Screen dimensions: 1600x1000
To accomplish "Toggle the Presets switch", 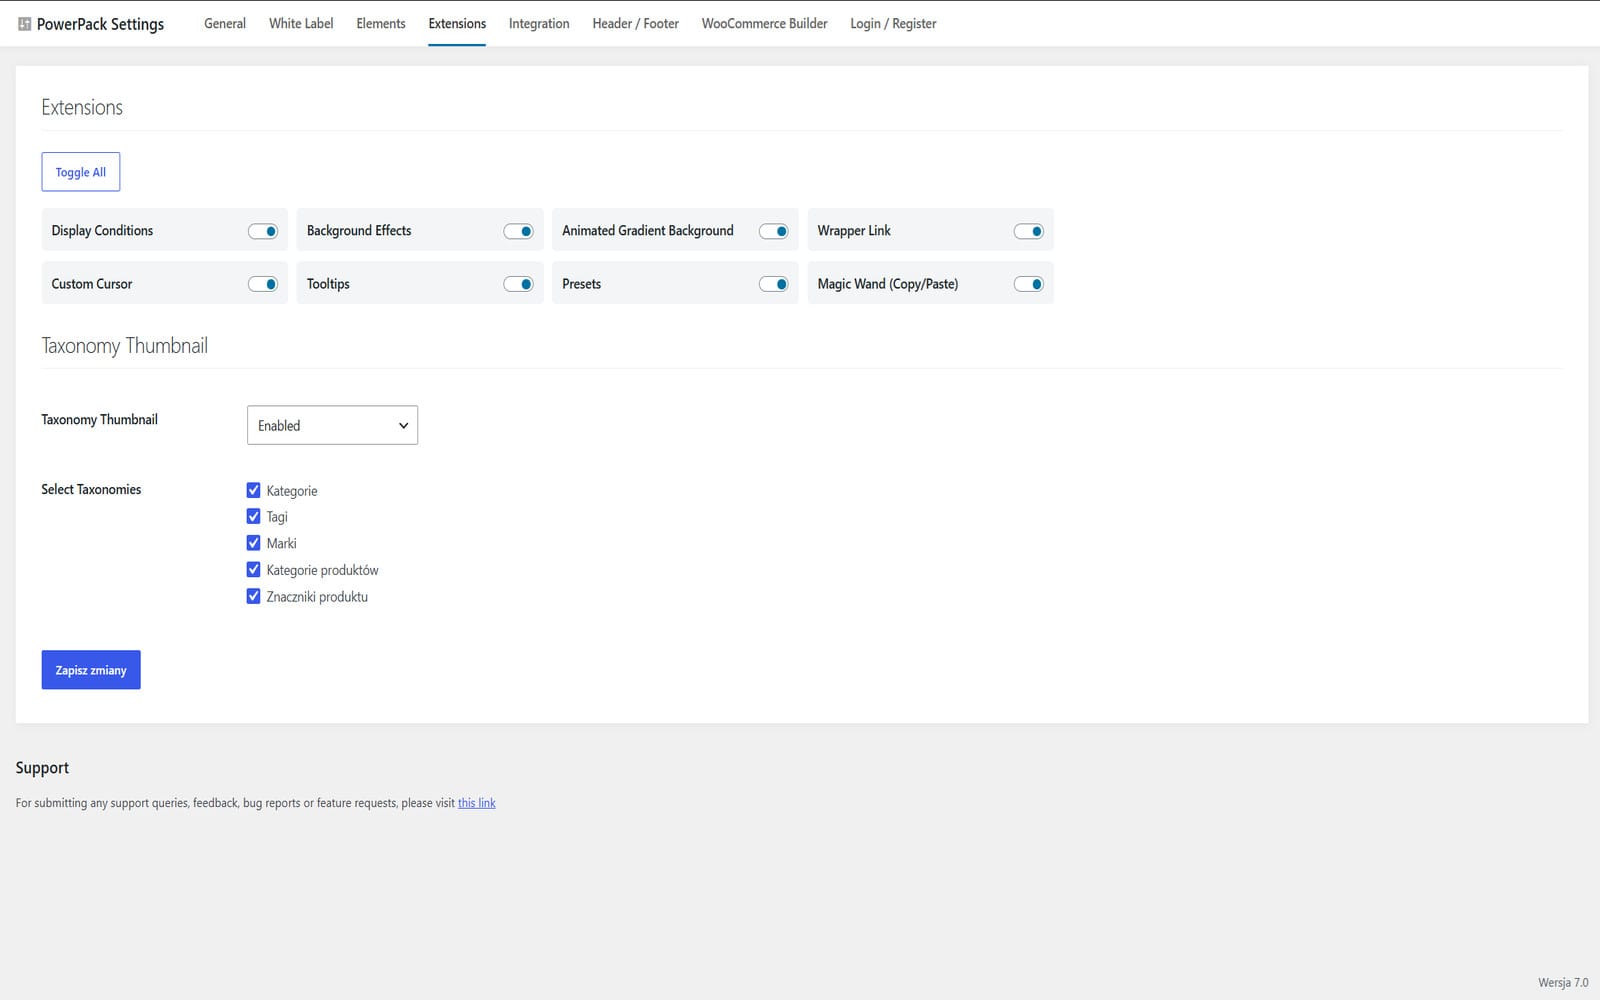I will pyautogui.click(x=773, y=284).
